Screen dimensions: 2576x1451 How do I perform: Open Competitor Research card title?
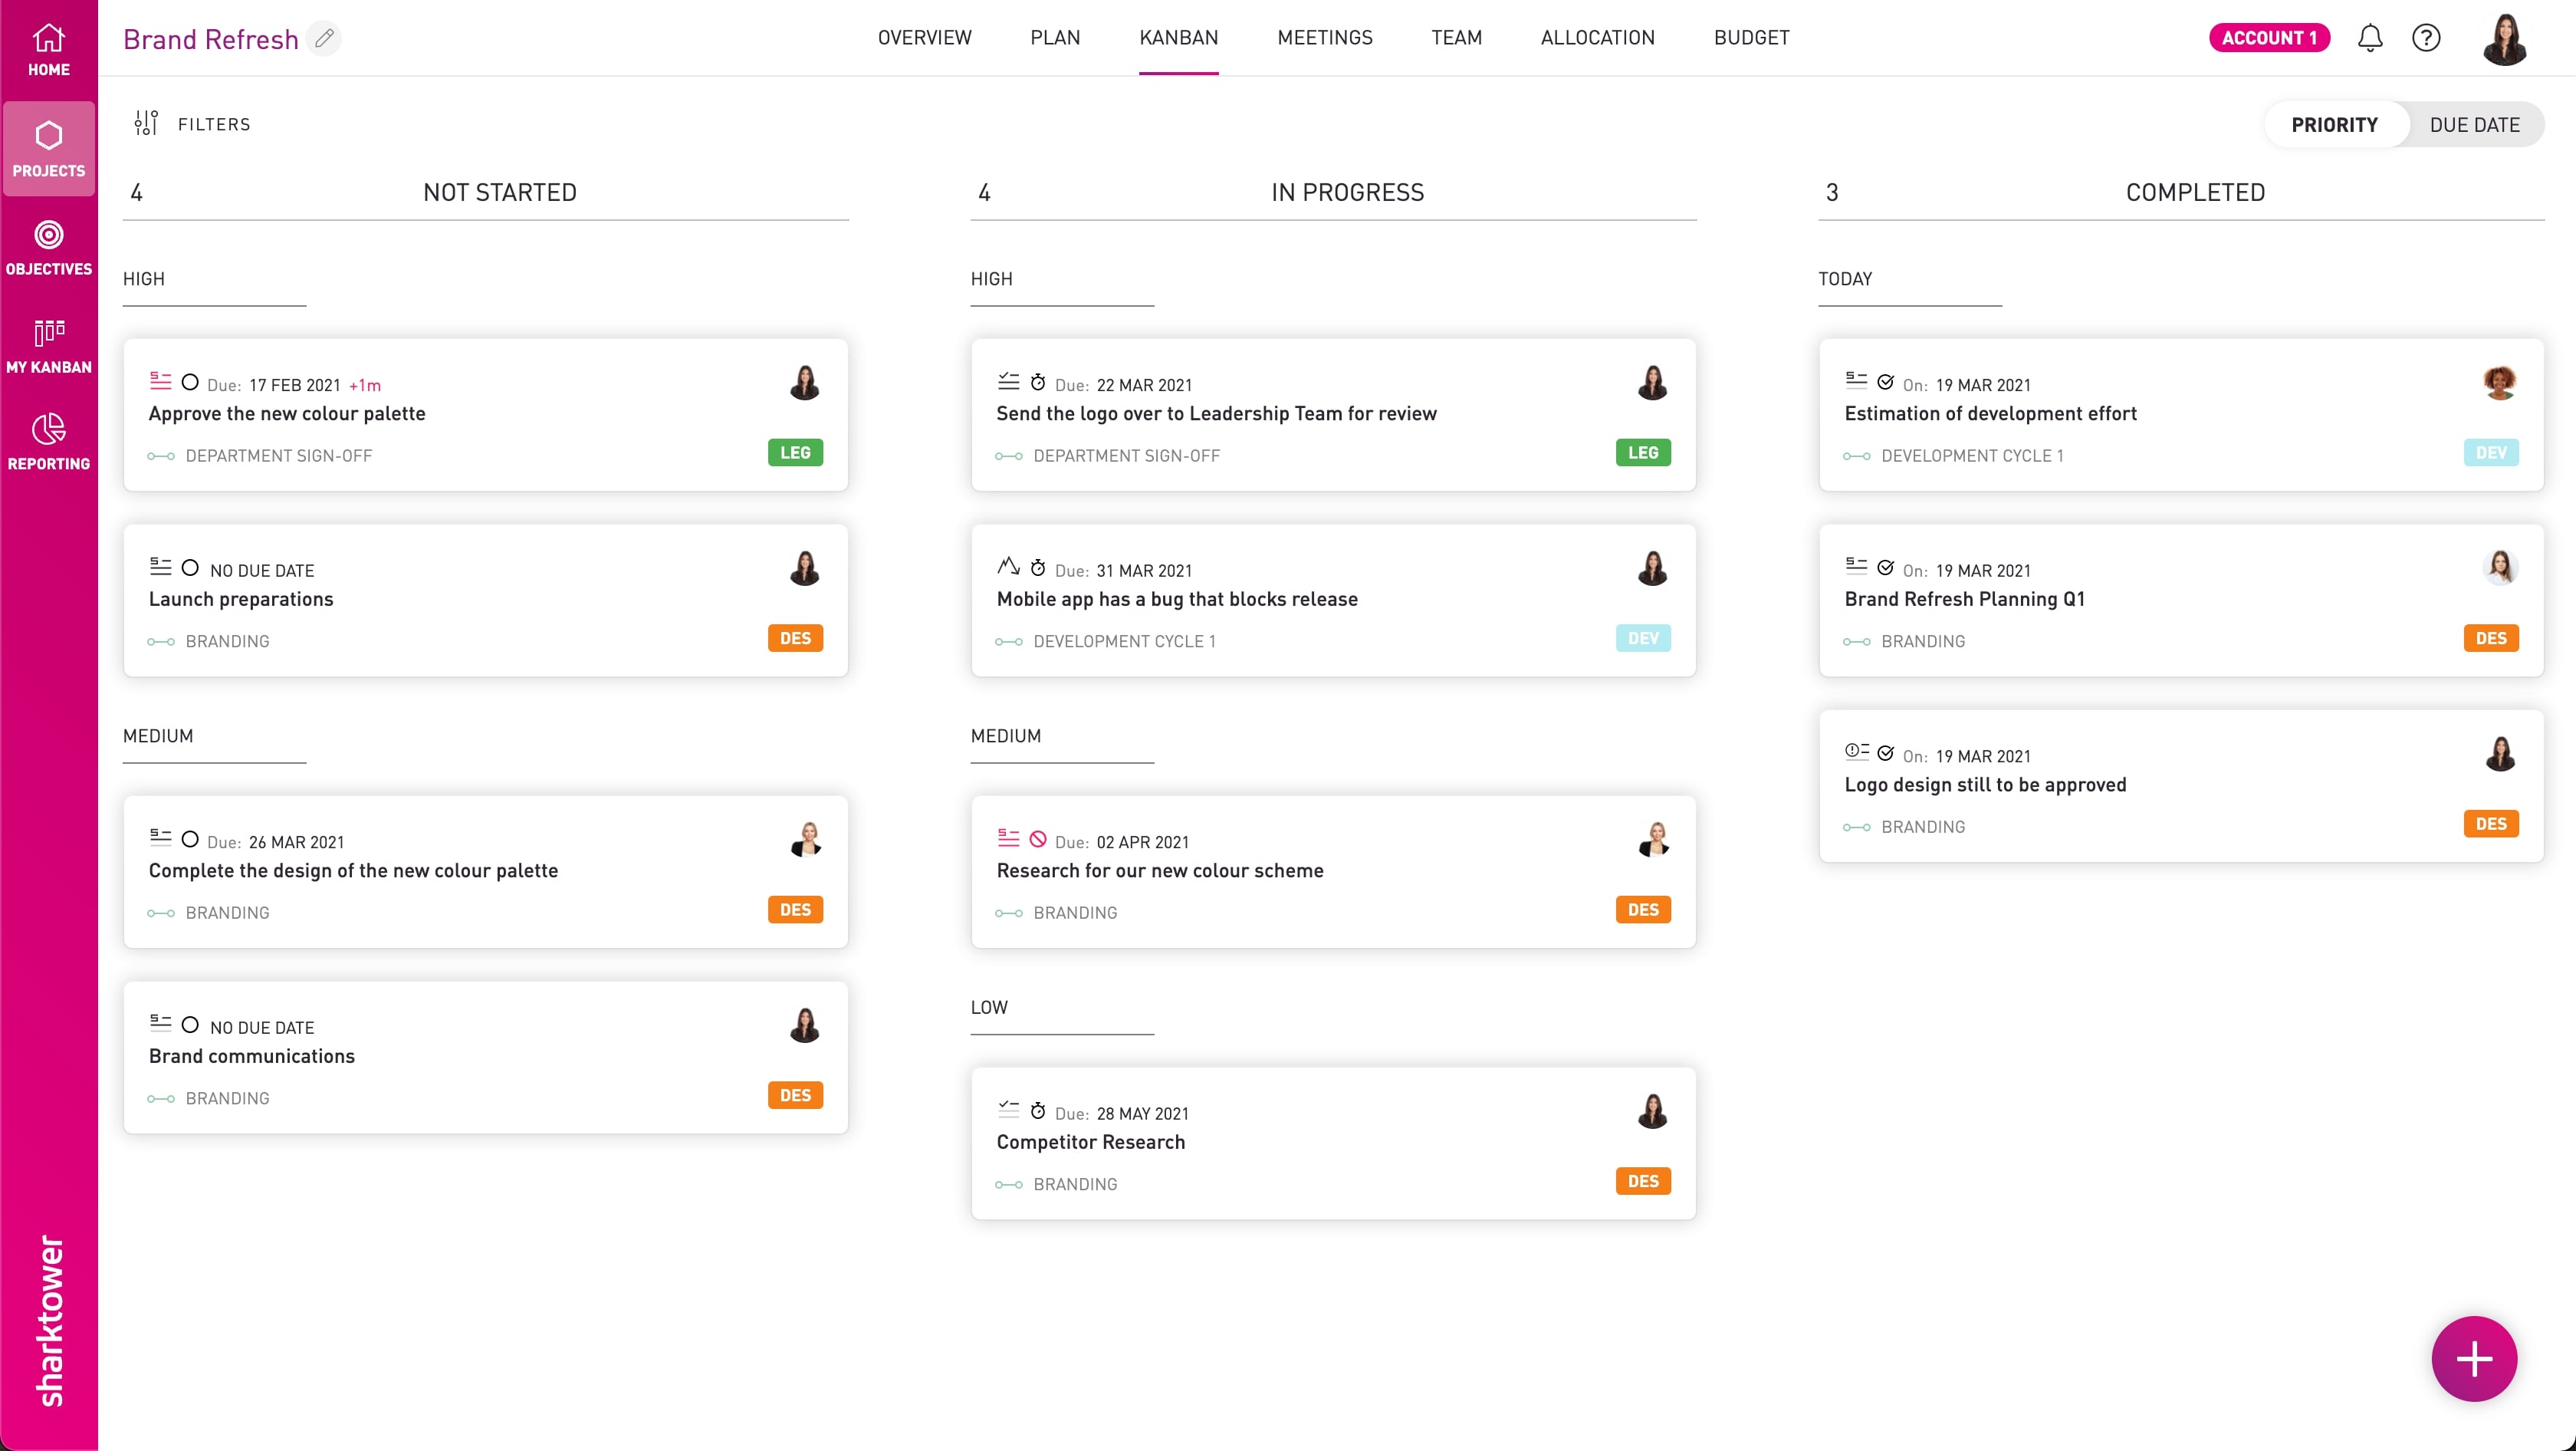tap(1090, 1142)
